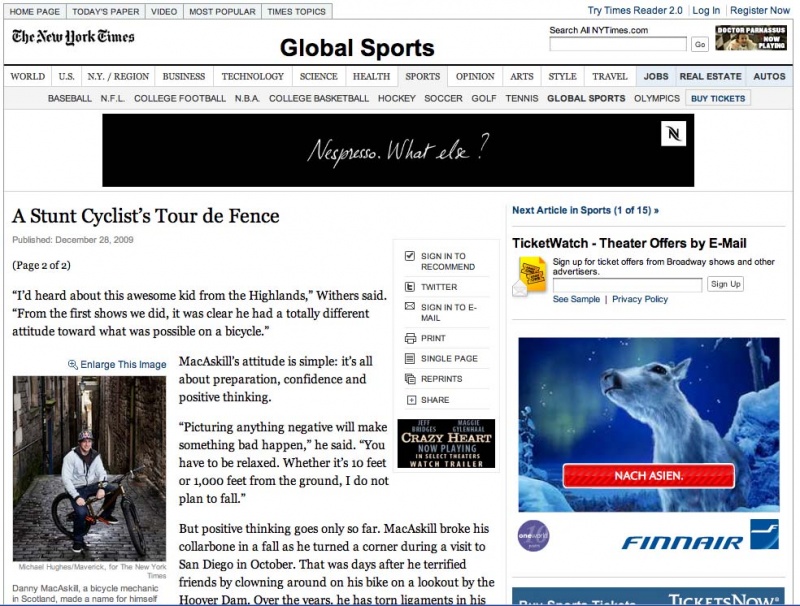Screen dimensions: 800x606
Task: Open the Global Sports subsection
Action: [x=586, y=98]
